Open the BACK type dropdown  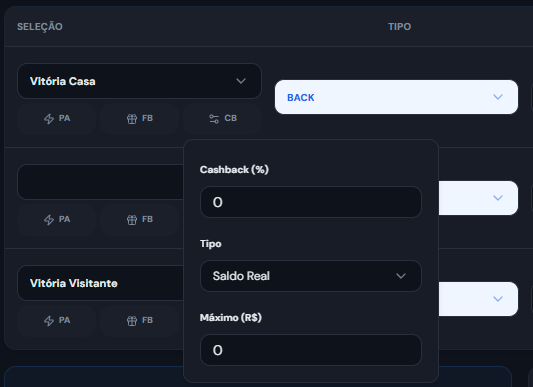click(x=396, y=97)
